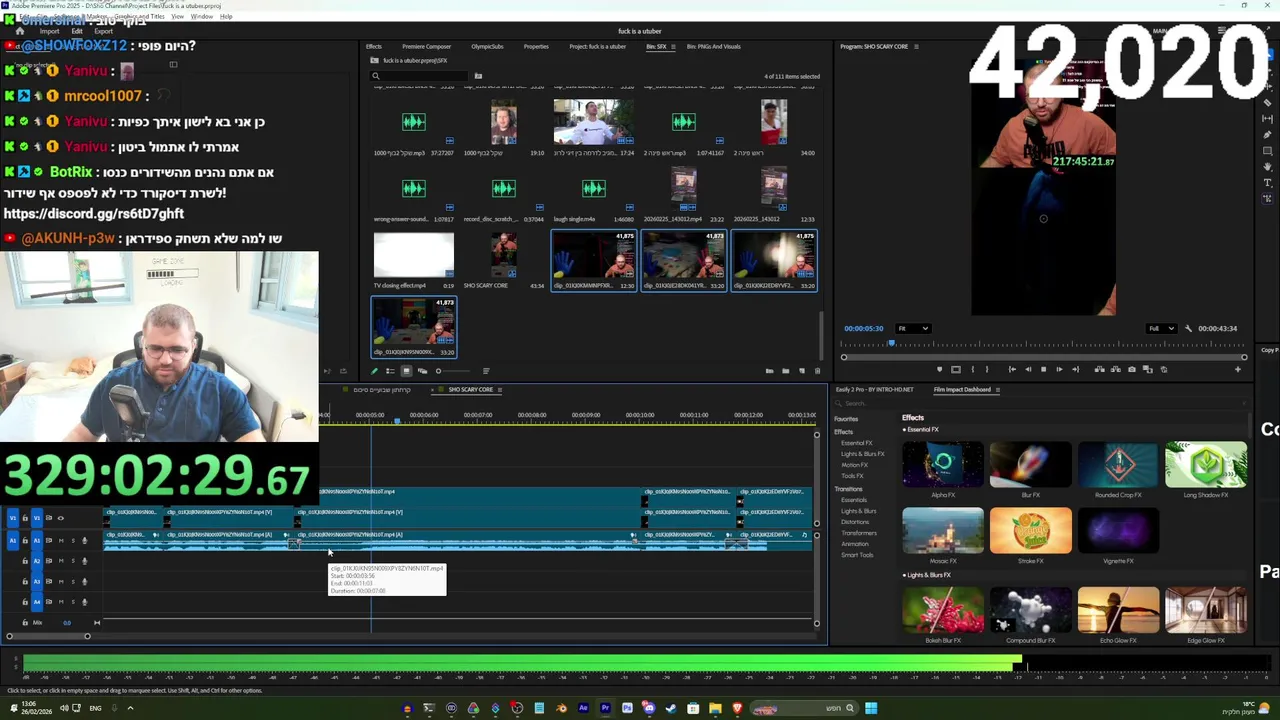Open Photoshop icon on Windows taskbar
The height and width of the screenshot is (720, 1280).
pos(627,708)
